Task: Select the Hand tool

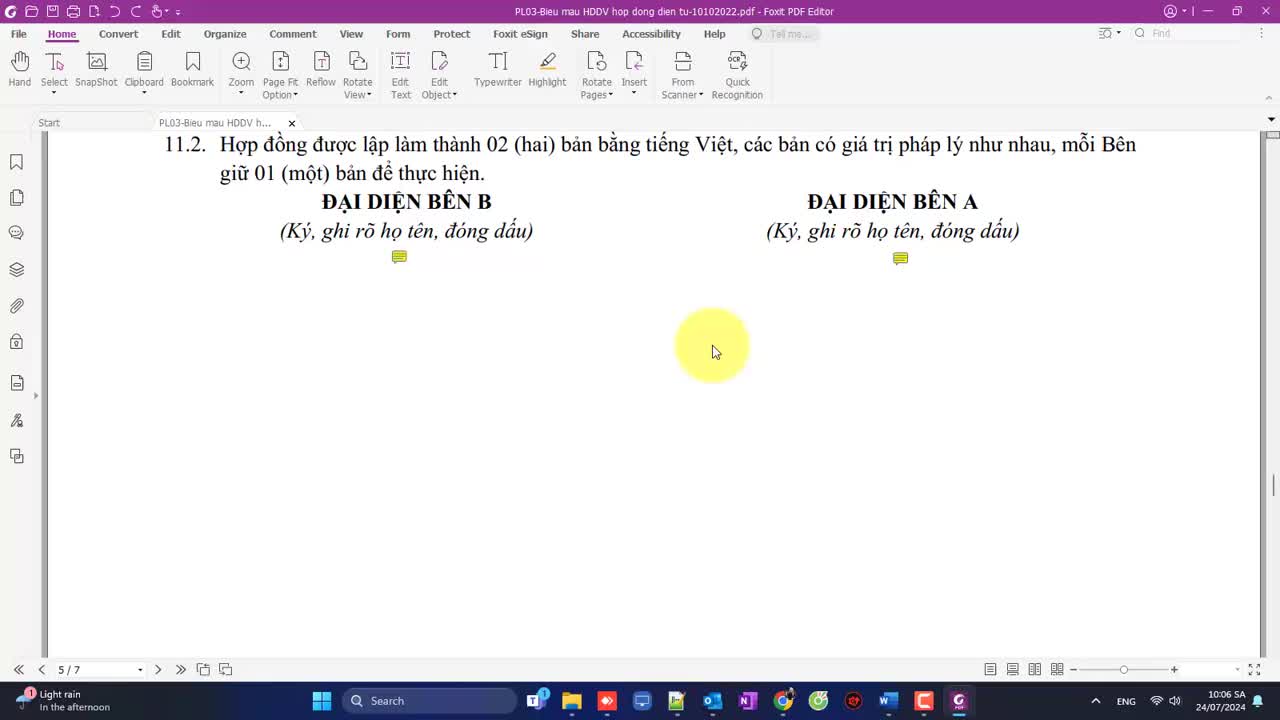Action: pyautogui.click(x=19, y=69)
